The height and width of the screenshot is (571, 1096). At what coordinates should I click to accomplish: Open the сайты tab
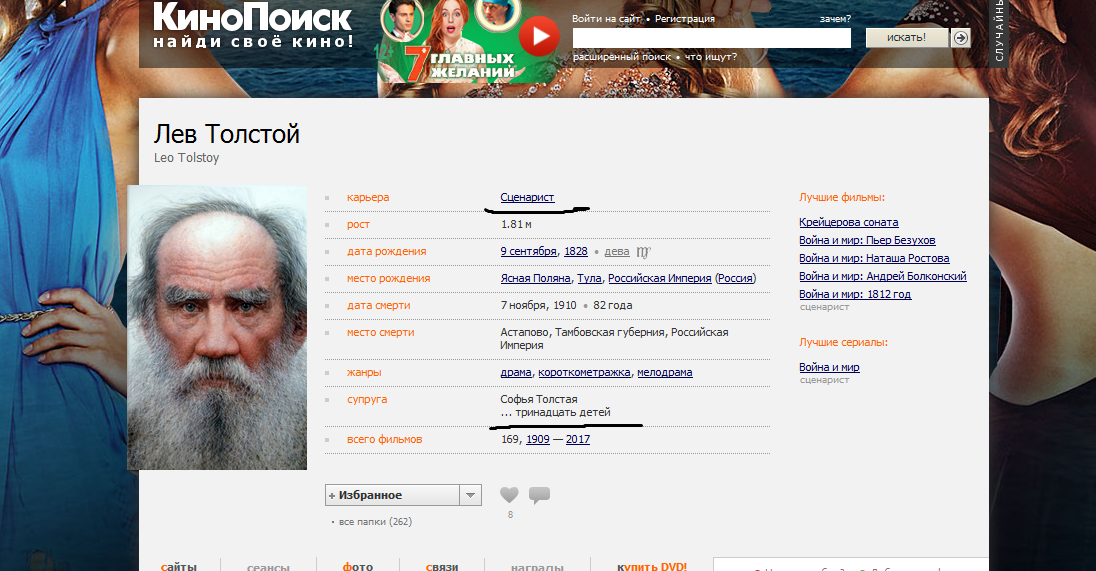tap(179, 566)
